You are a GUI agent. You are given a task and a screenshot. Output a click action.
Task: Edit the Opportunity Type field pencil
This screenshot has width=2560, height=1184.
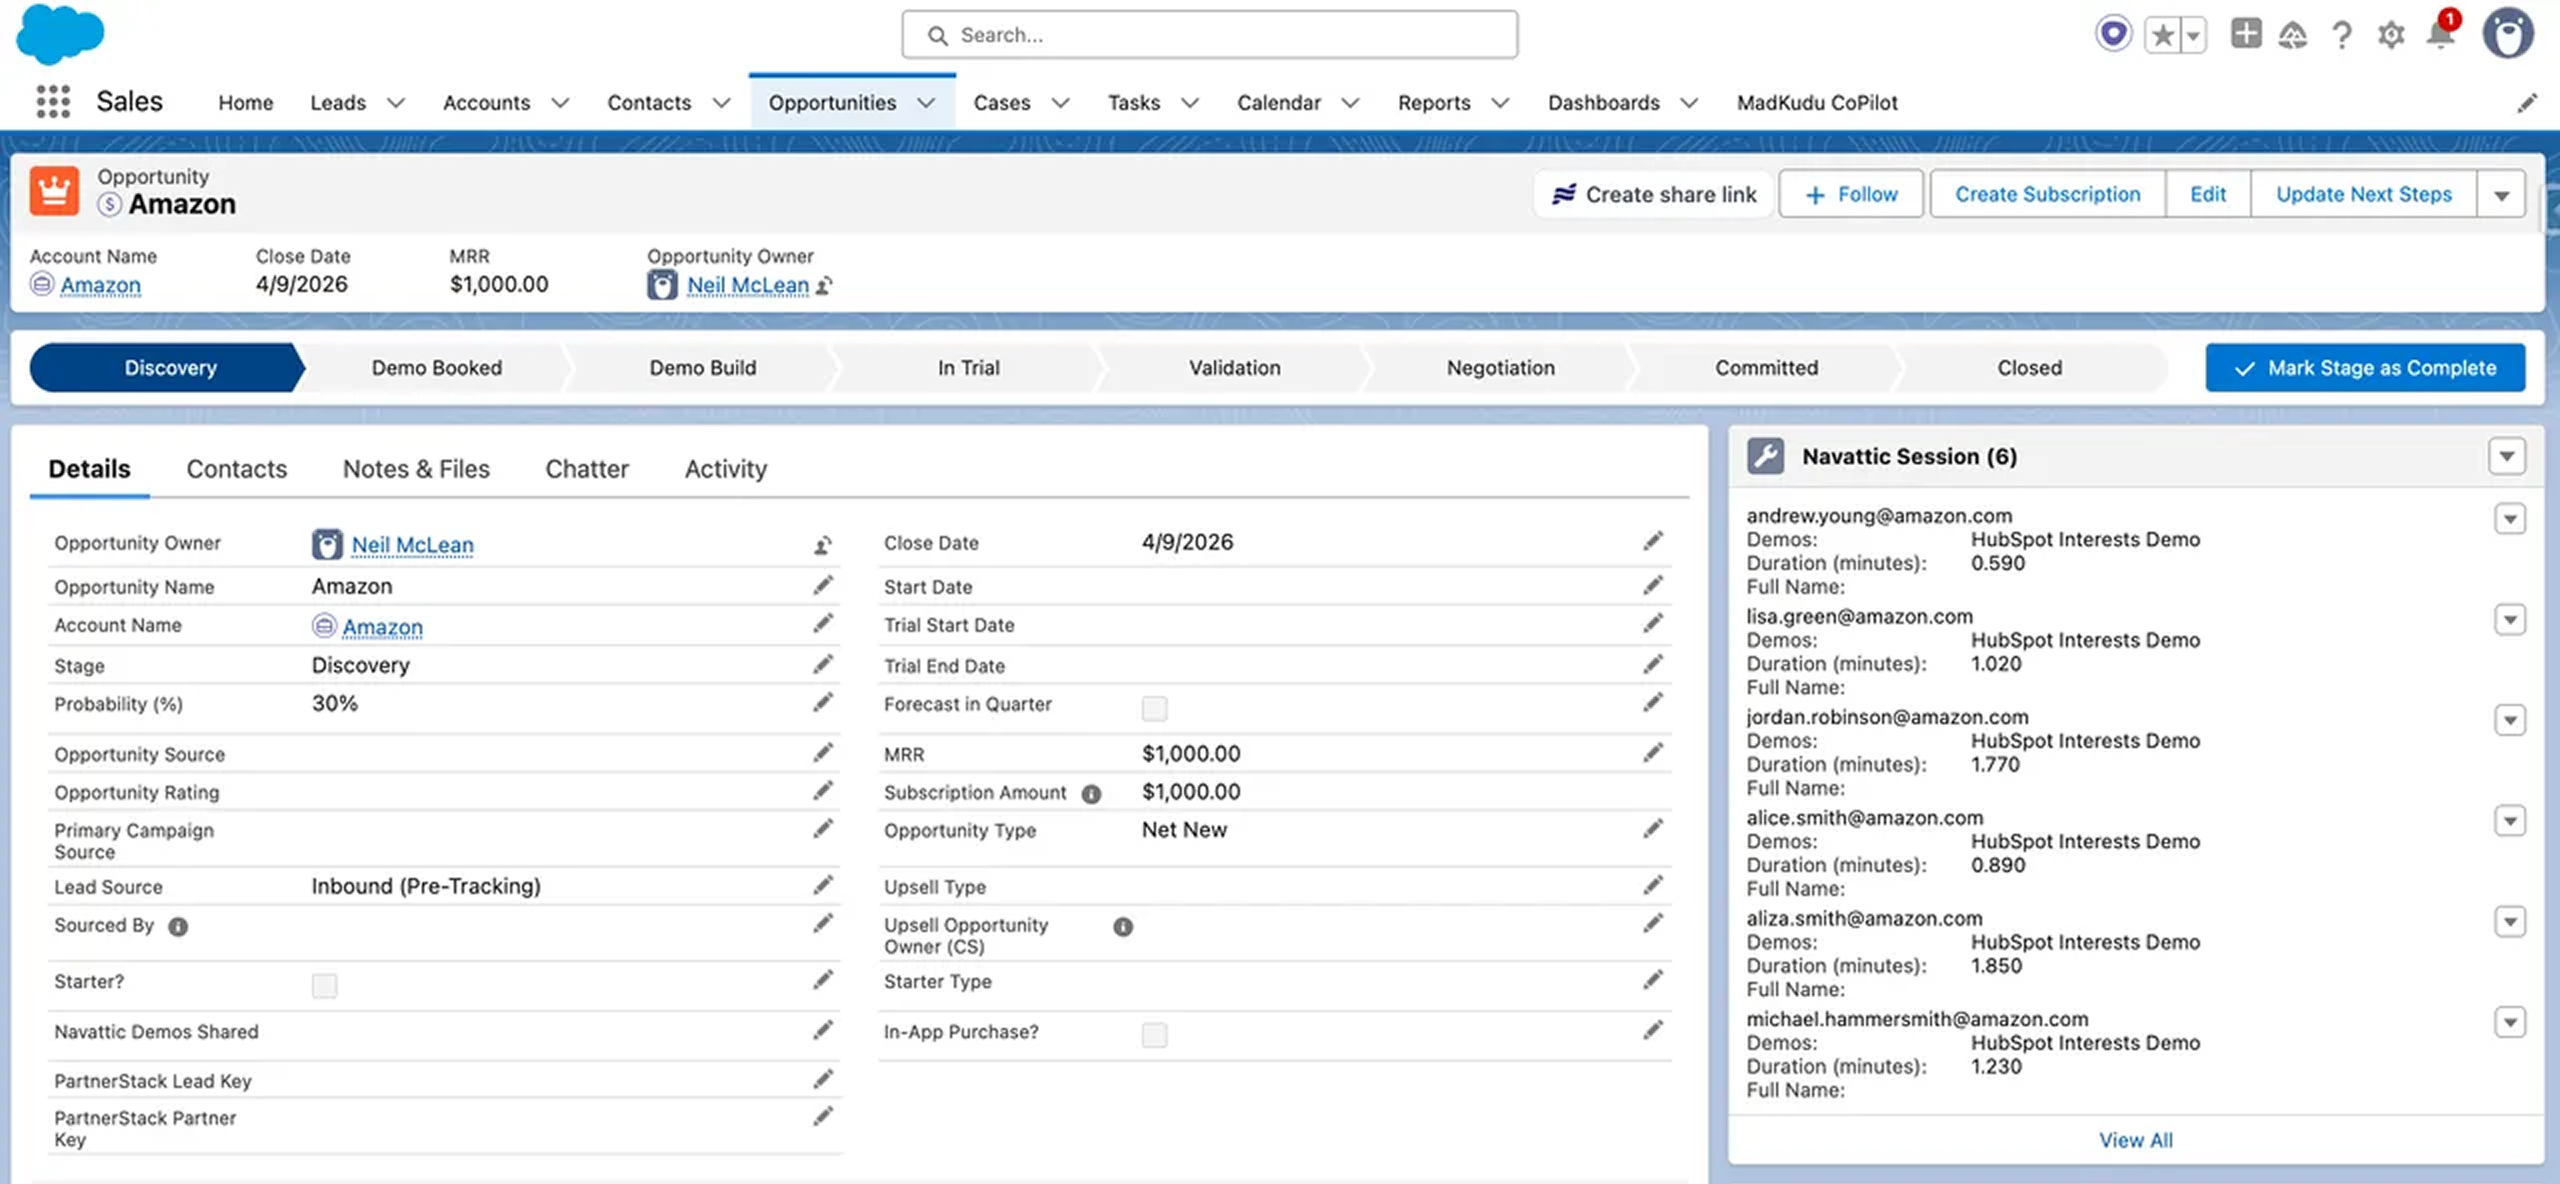pos(1652,829)
